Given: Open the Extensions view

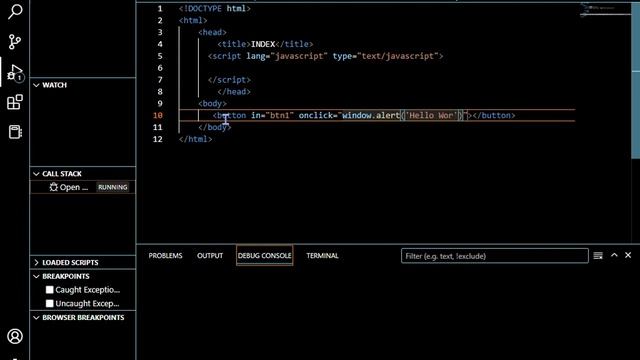Looking at the screenshot, I should coord(15,102).
